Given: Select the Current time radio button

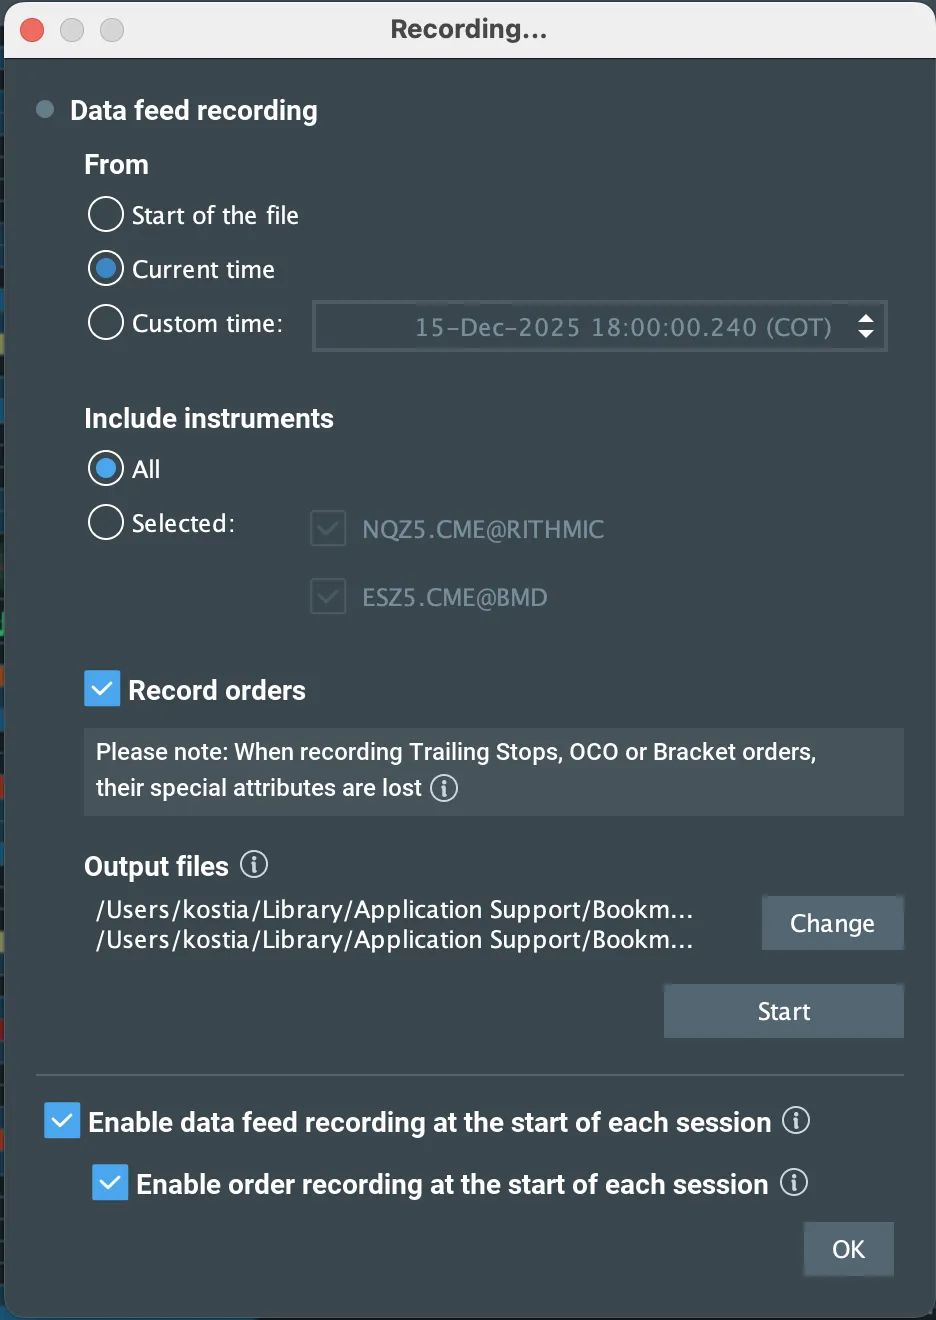Looking at the screenshot, I should 105,268.
